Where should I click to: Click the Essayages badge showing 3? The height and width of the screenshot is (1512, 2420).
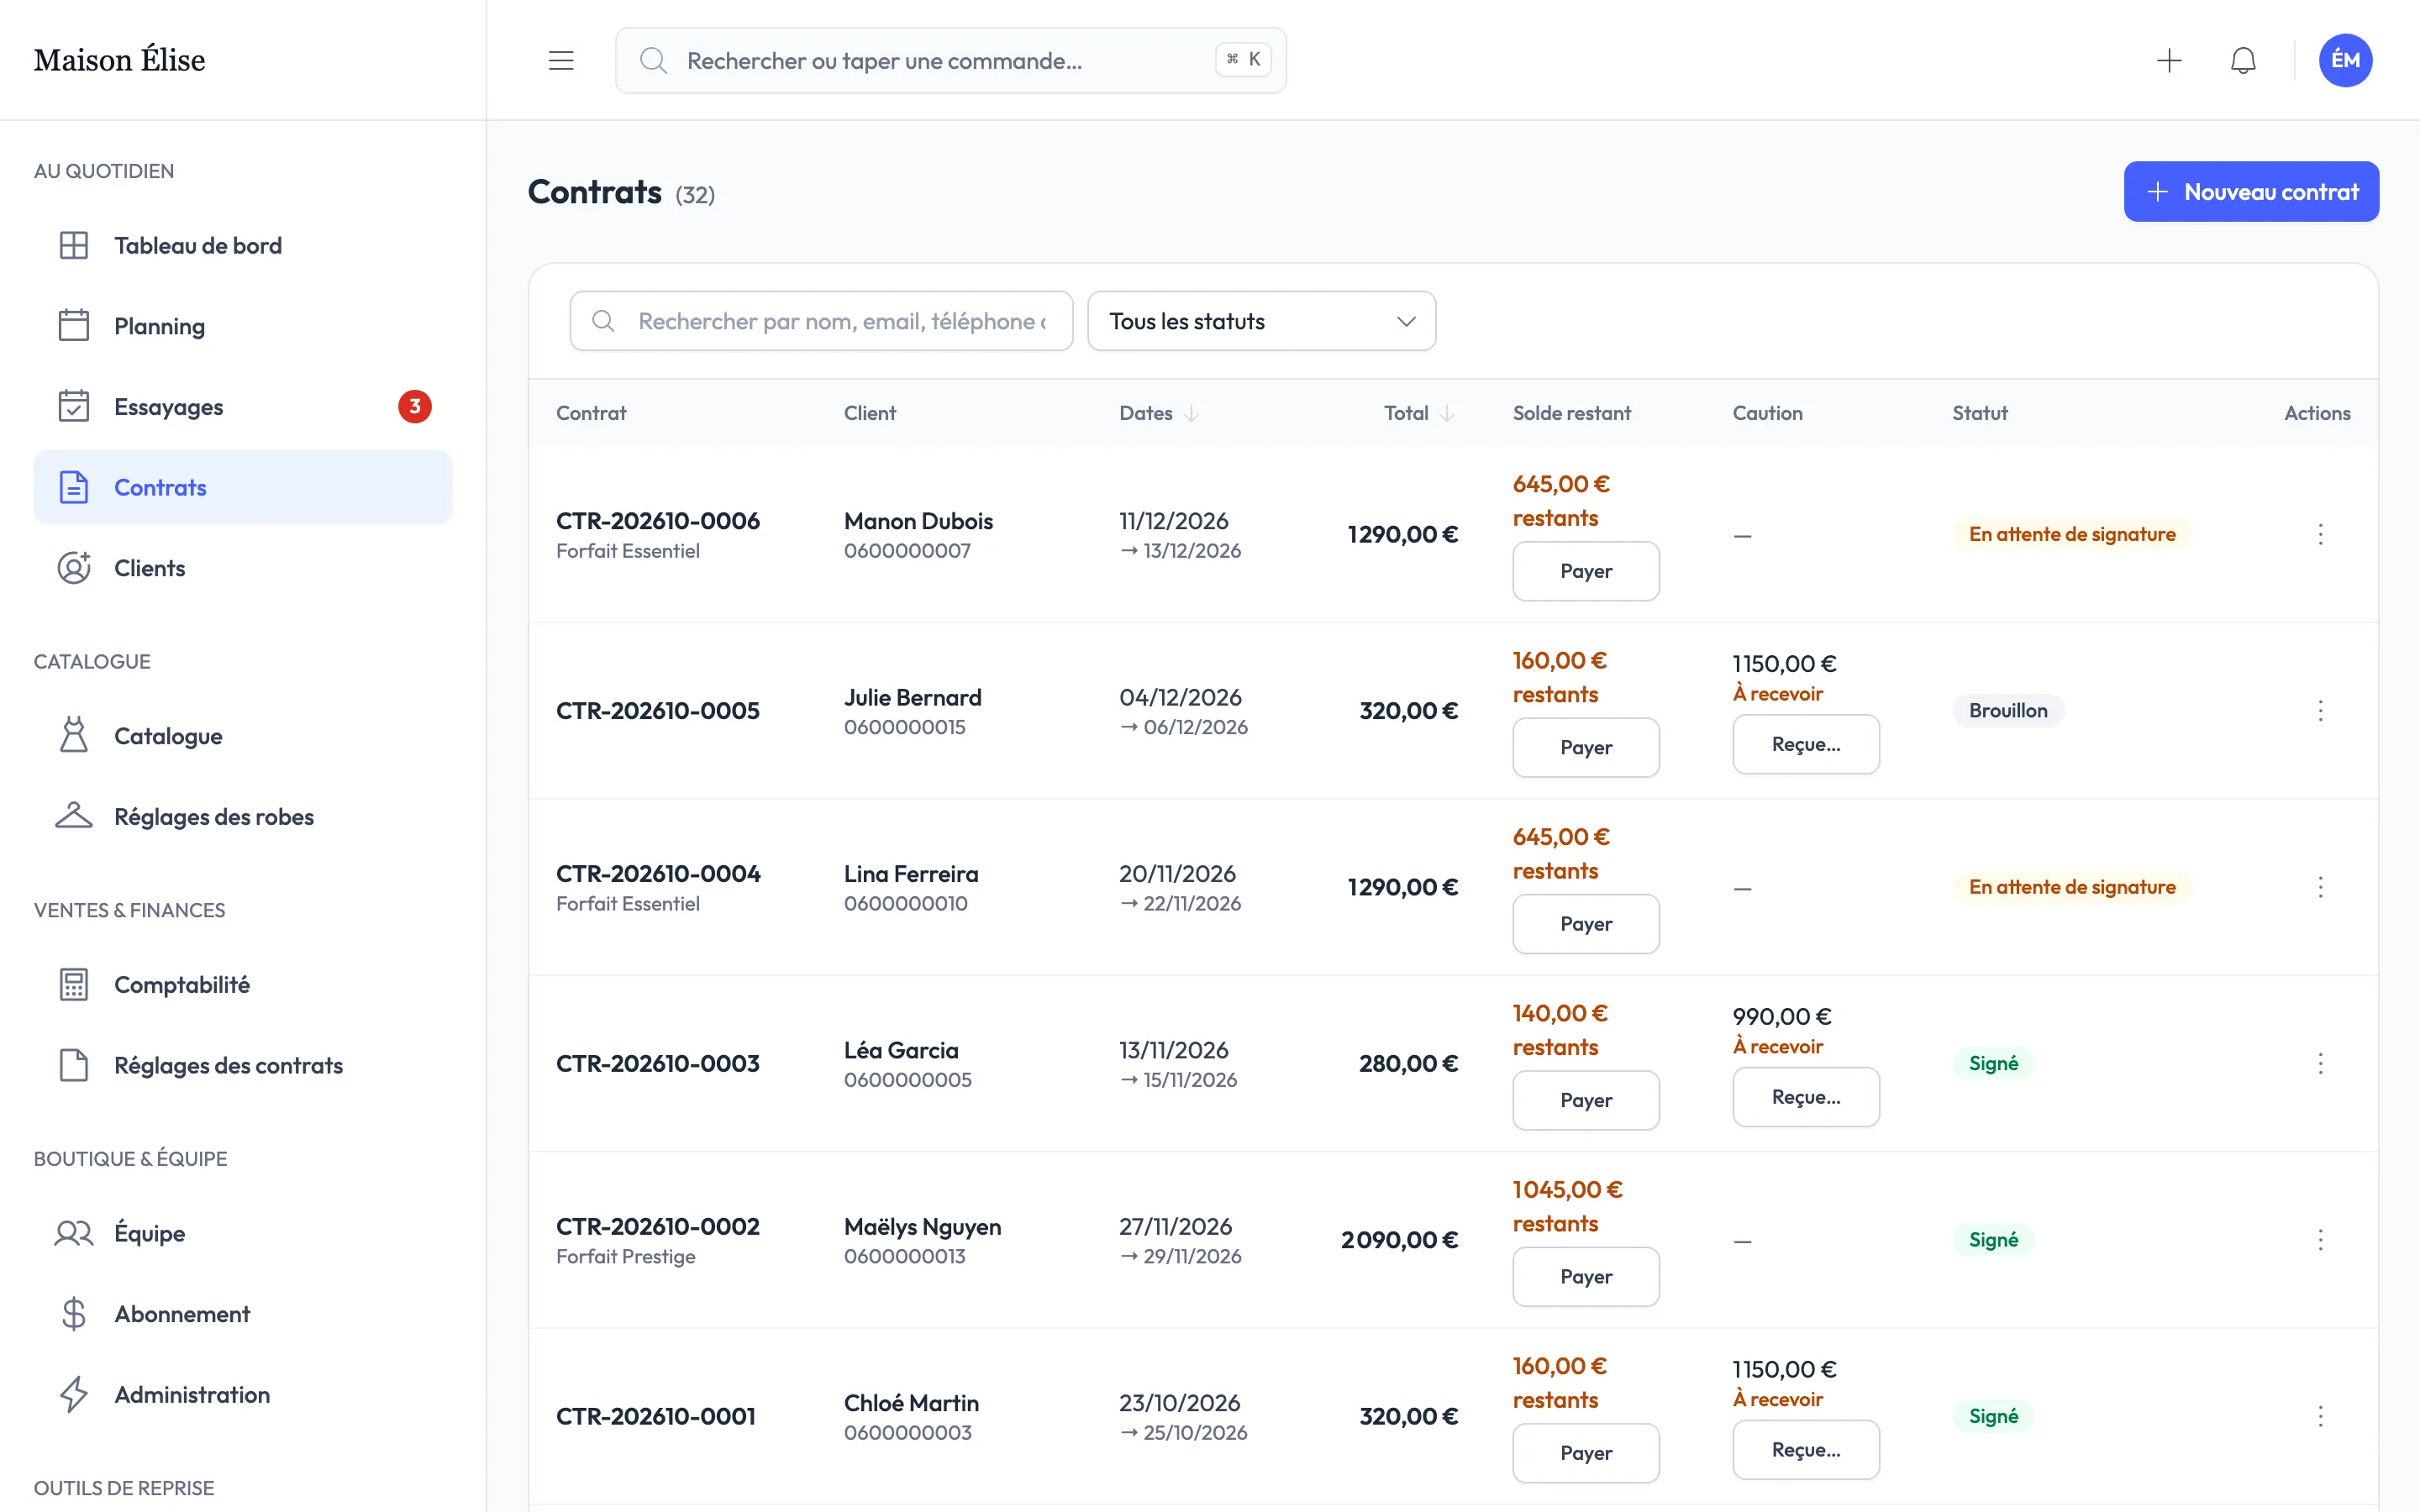415,407
